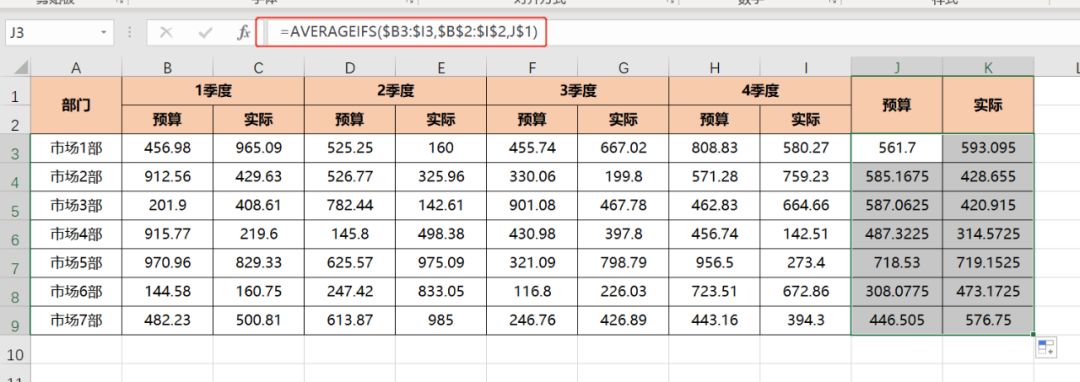Click cell with value 561.7
This screenshot has height=382, width=1080.
[x=897, y=147]
